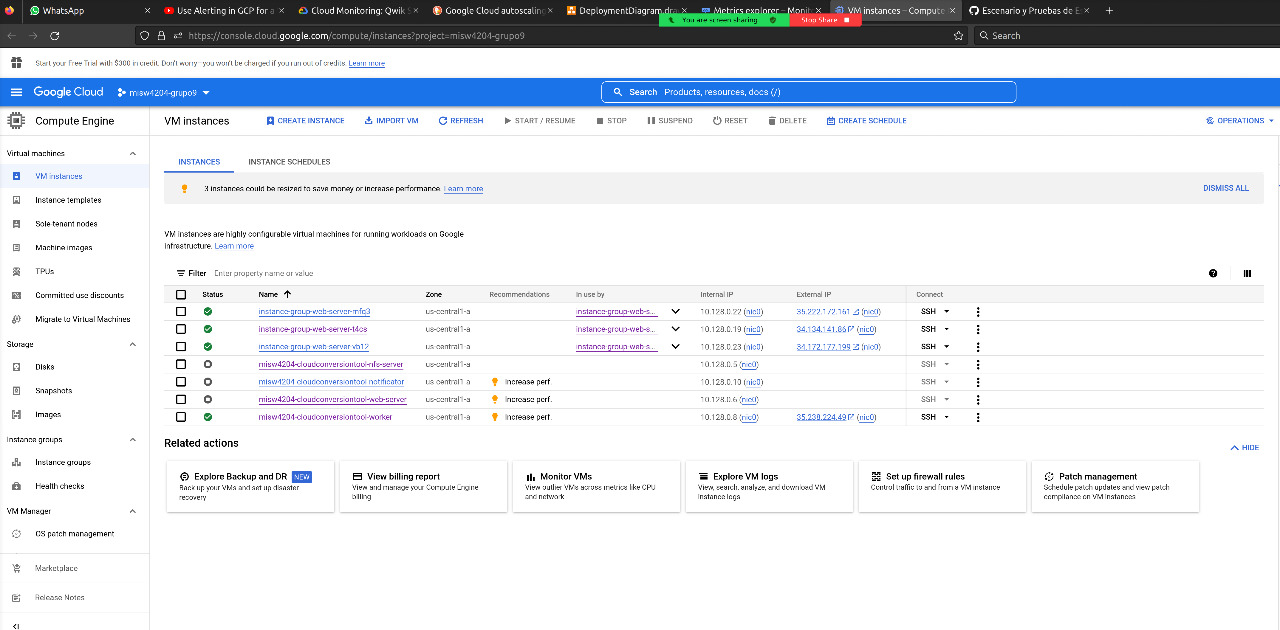Image resolution: width=1280 pixels, height=630 pixels.
Task: Click CREATE INSTANCE
Action: pyautogui.click(x=305, y=120)
